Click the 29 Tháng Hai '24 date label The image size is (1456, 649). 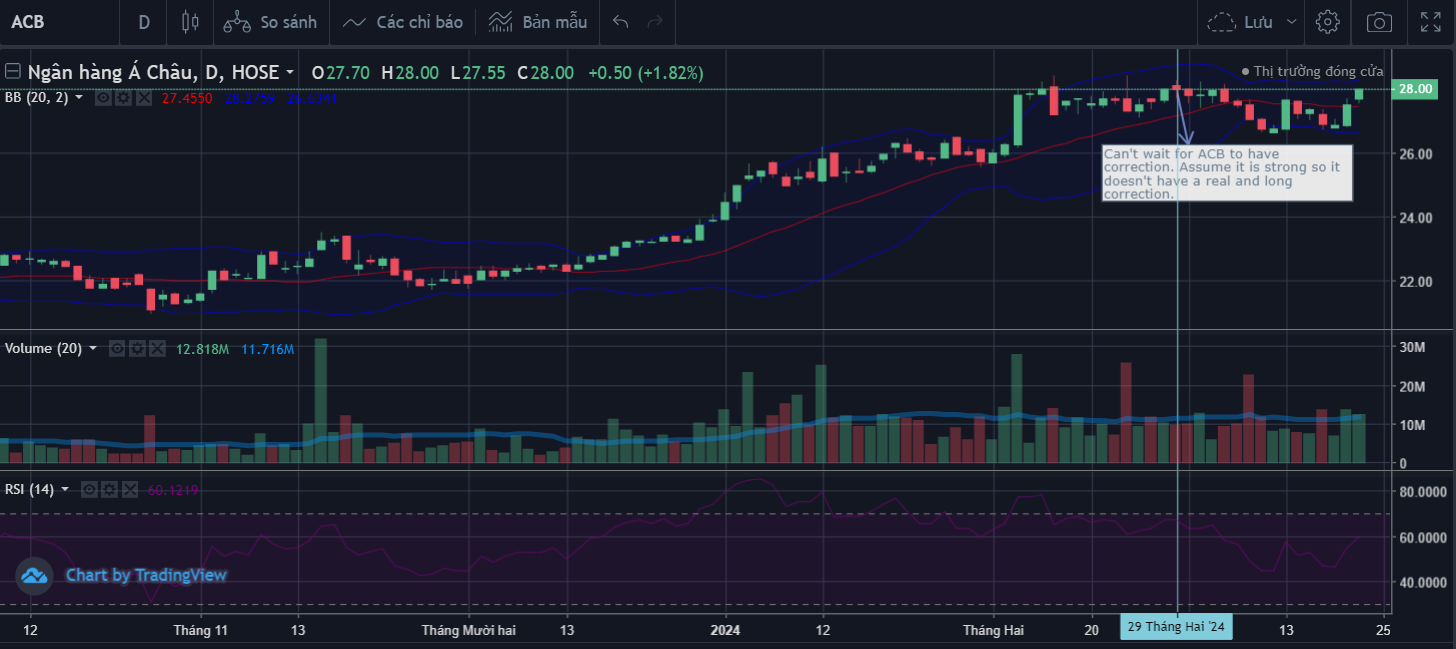tap(1176, 627)
